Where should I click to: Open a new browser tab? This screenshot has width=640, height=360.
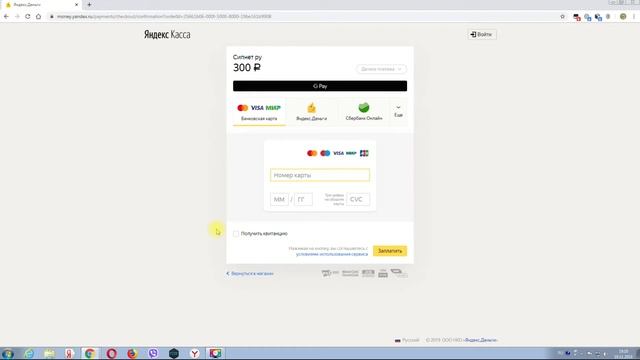[x=89, y=5]
